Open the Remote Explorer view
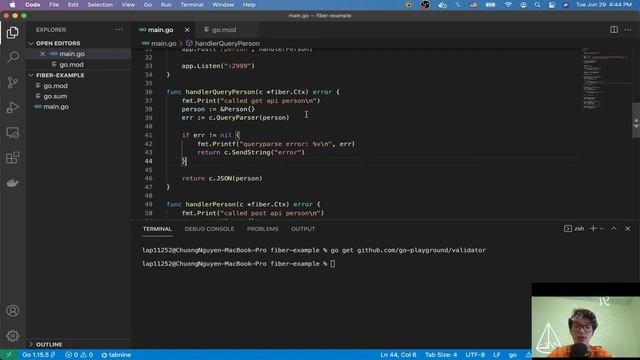Viewport: 640px width, 360px height. pyautogui.click(x=13, y=133)
